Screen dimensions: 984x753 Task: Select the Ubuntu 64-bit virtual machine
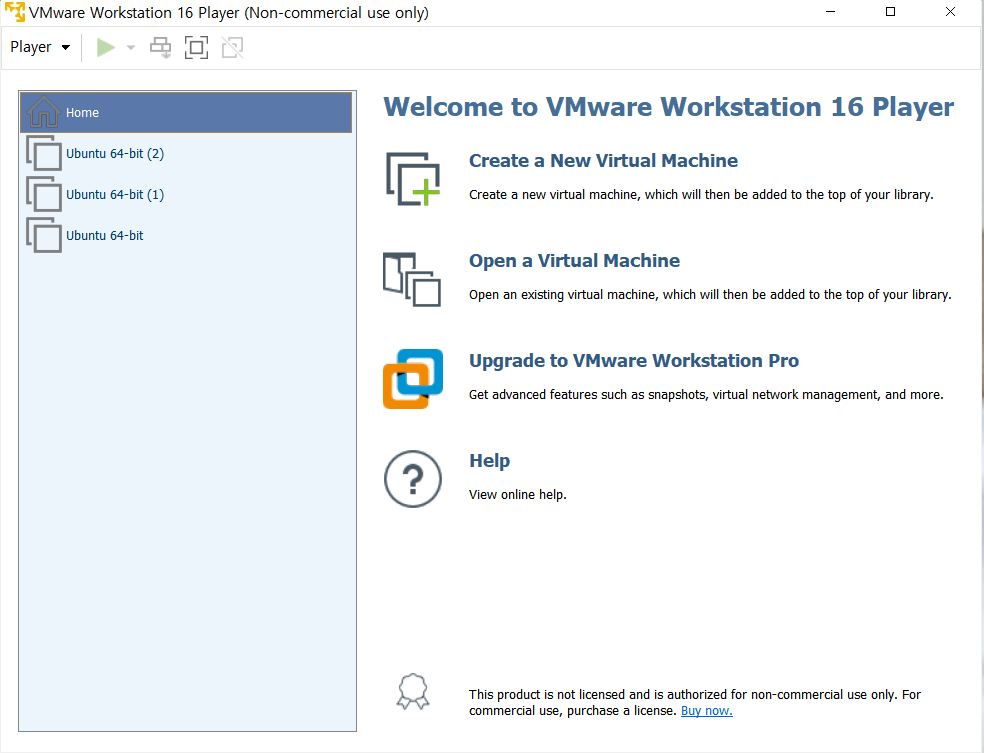[186, 235]
